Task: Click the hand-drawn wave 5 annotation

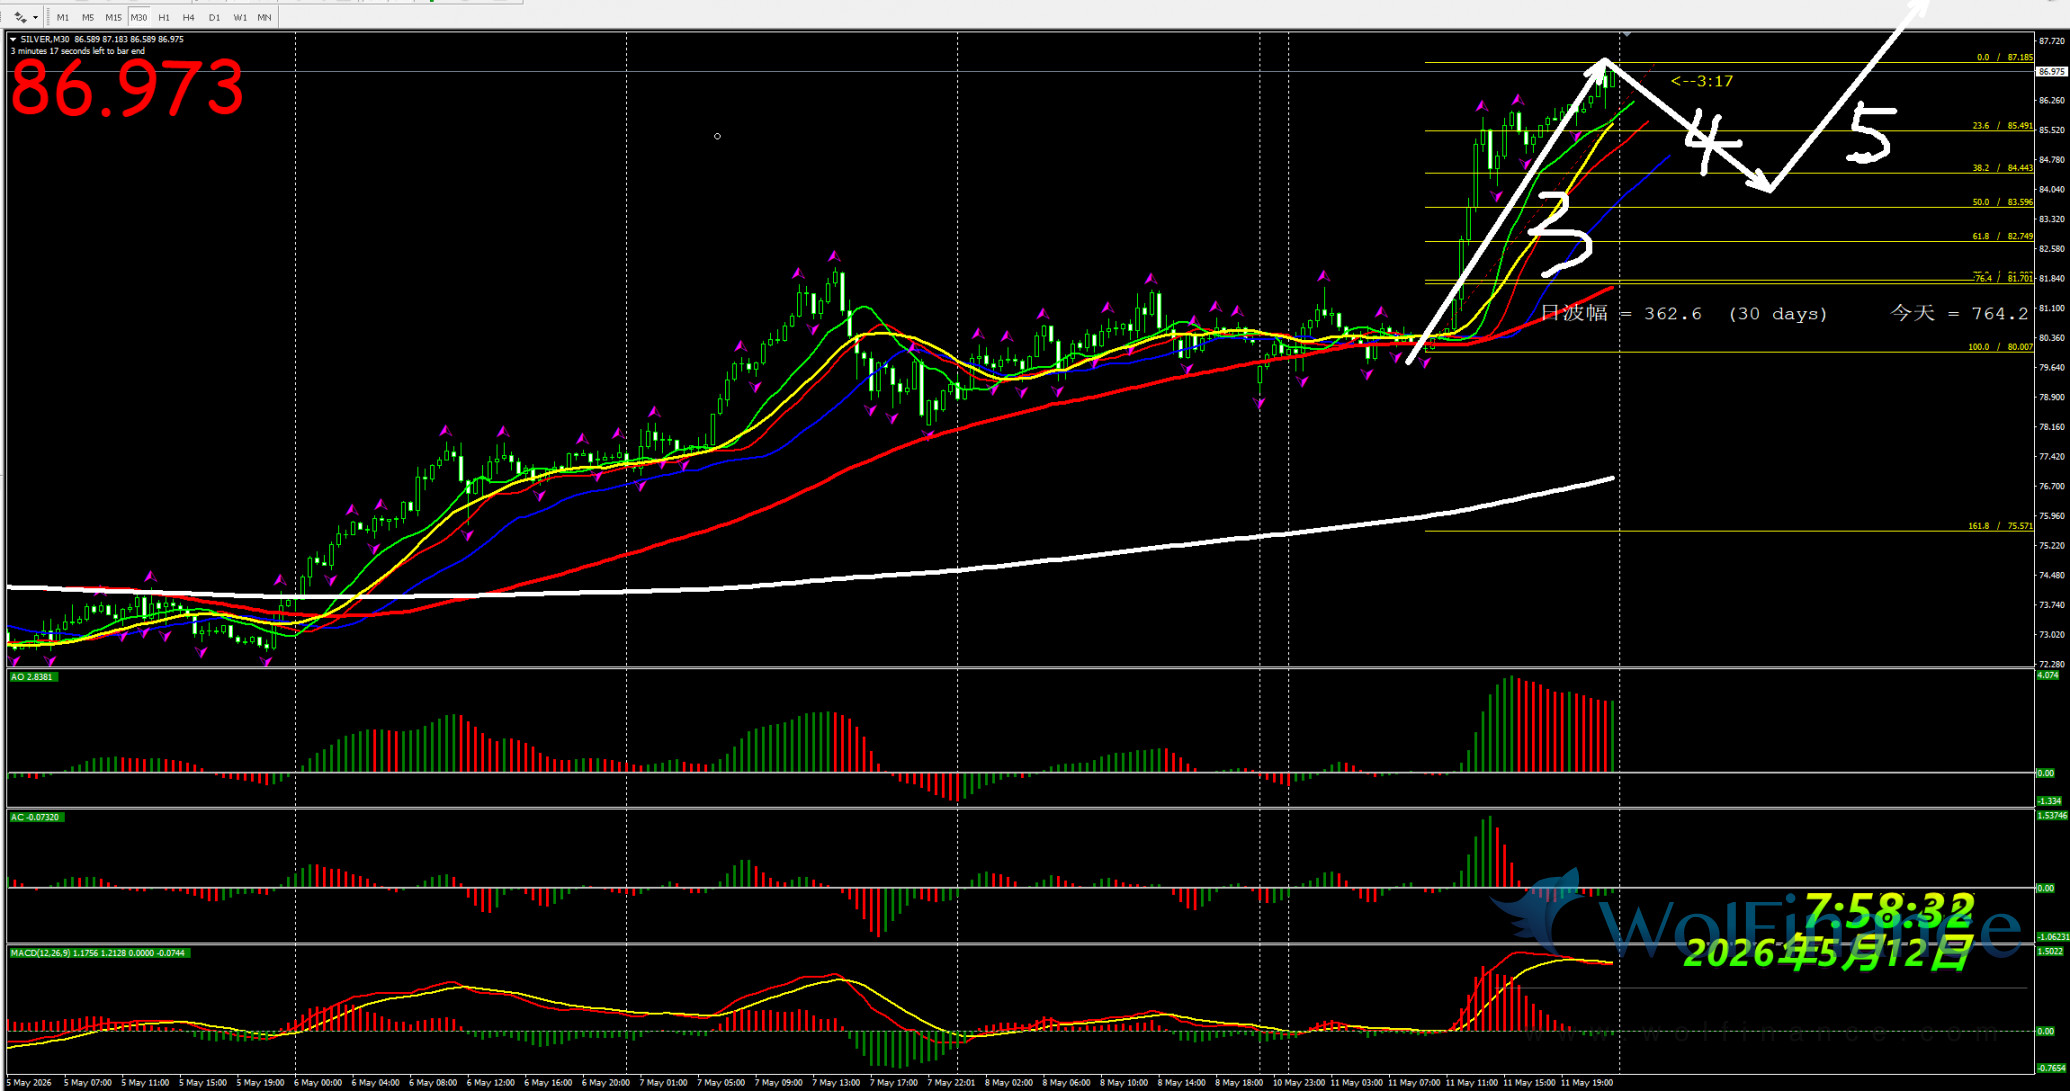Action: 1870,132
